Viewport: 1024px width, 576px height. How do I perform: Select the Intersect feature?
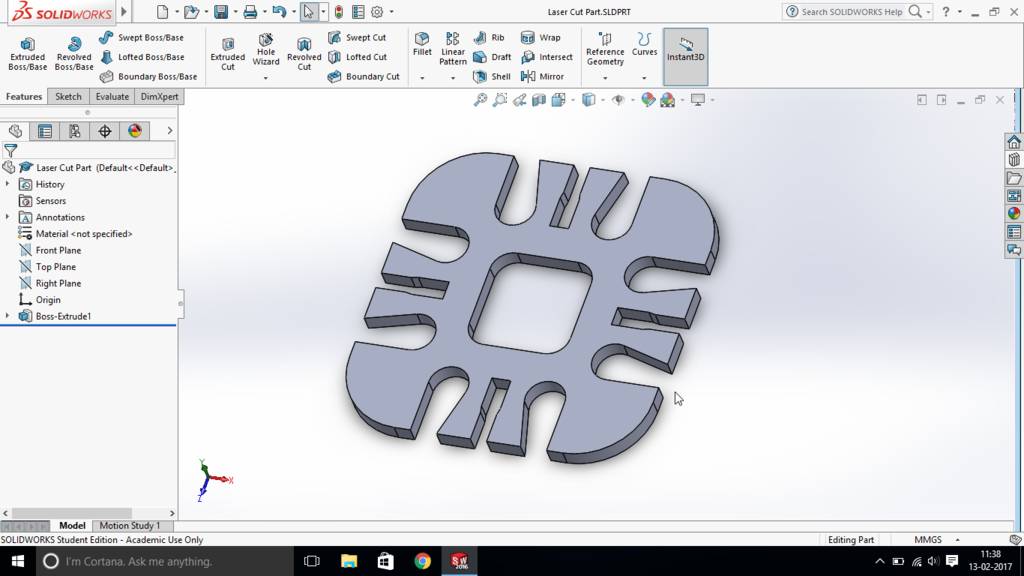click(547, 57)
